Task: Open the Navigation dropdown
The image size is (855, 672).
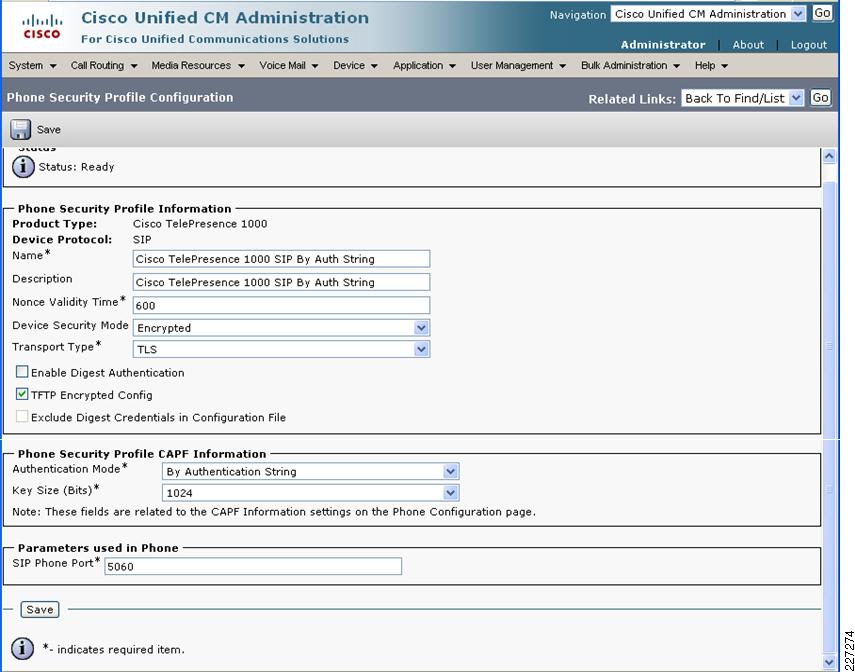Action: coord(708,14)
